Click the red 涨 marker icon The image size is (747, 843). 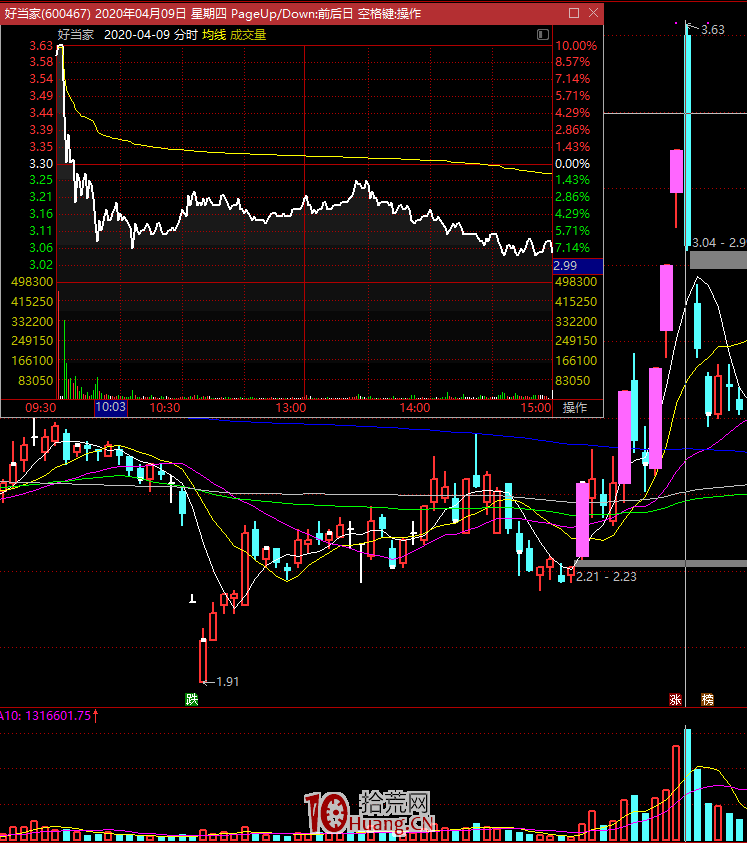[x=675, y=699]
